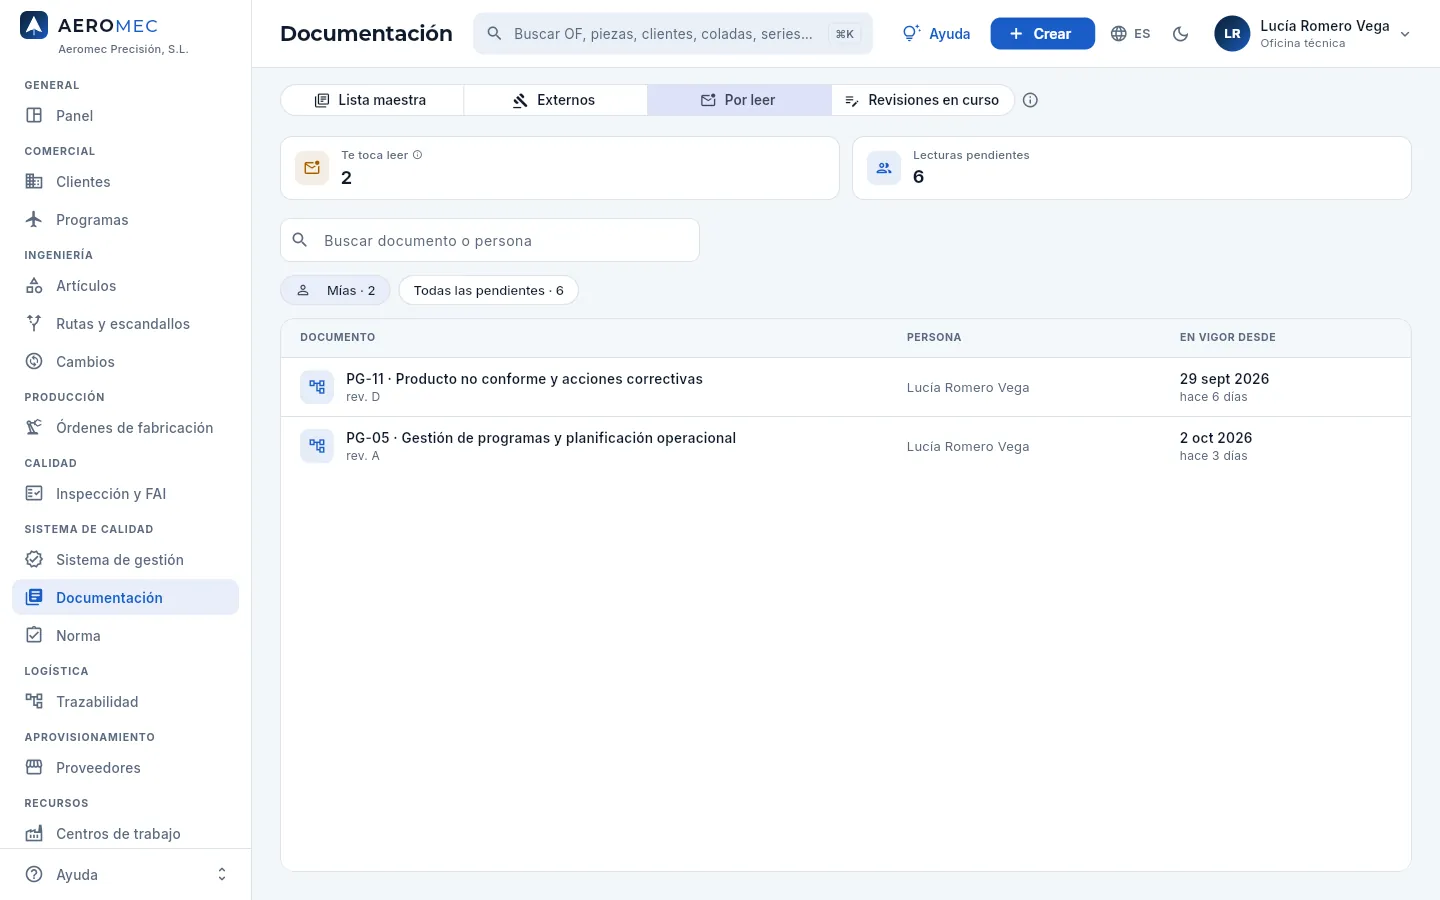The width and height of the screenshot is (1440, 900).
Task: Open Artículos in sidebar
Action: pyautogui.click(x=125, y=286)
